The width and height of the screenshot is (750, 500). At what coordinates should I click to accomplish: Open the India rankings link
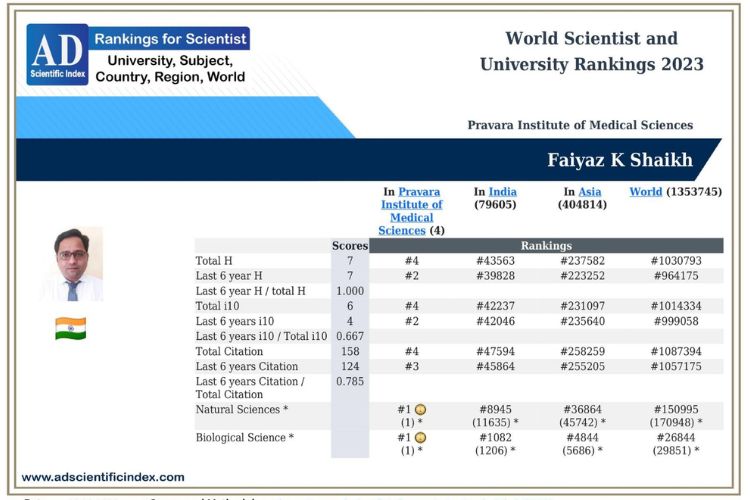(502, 192)
